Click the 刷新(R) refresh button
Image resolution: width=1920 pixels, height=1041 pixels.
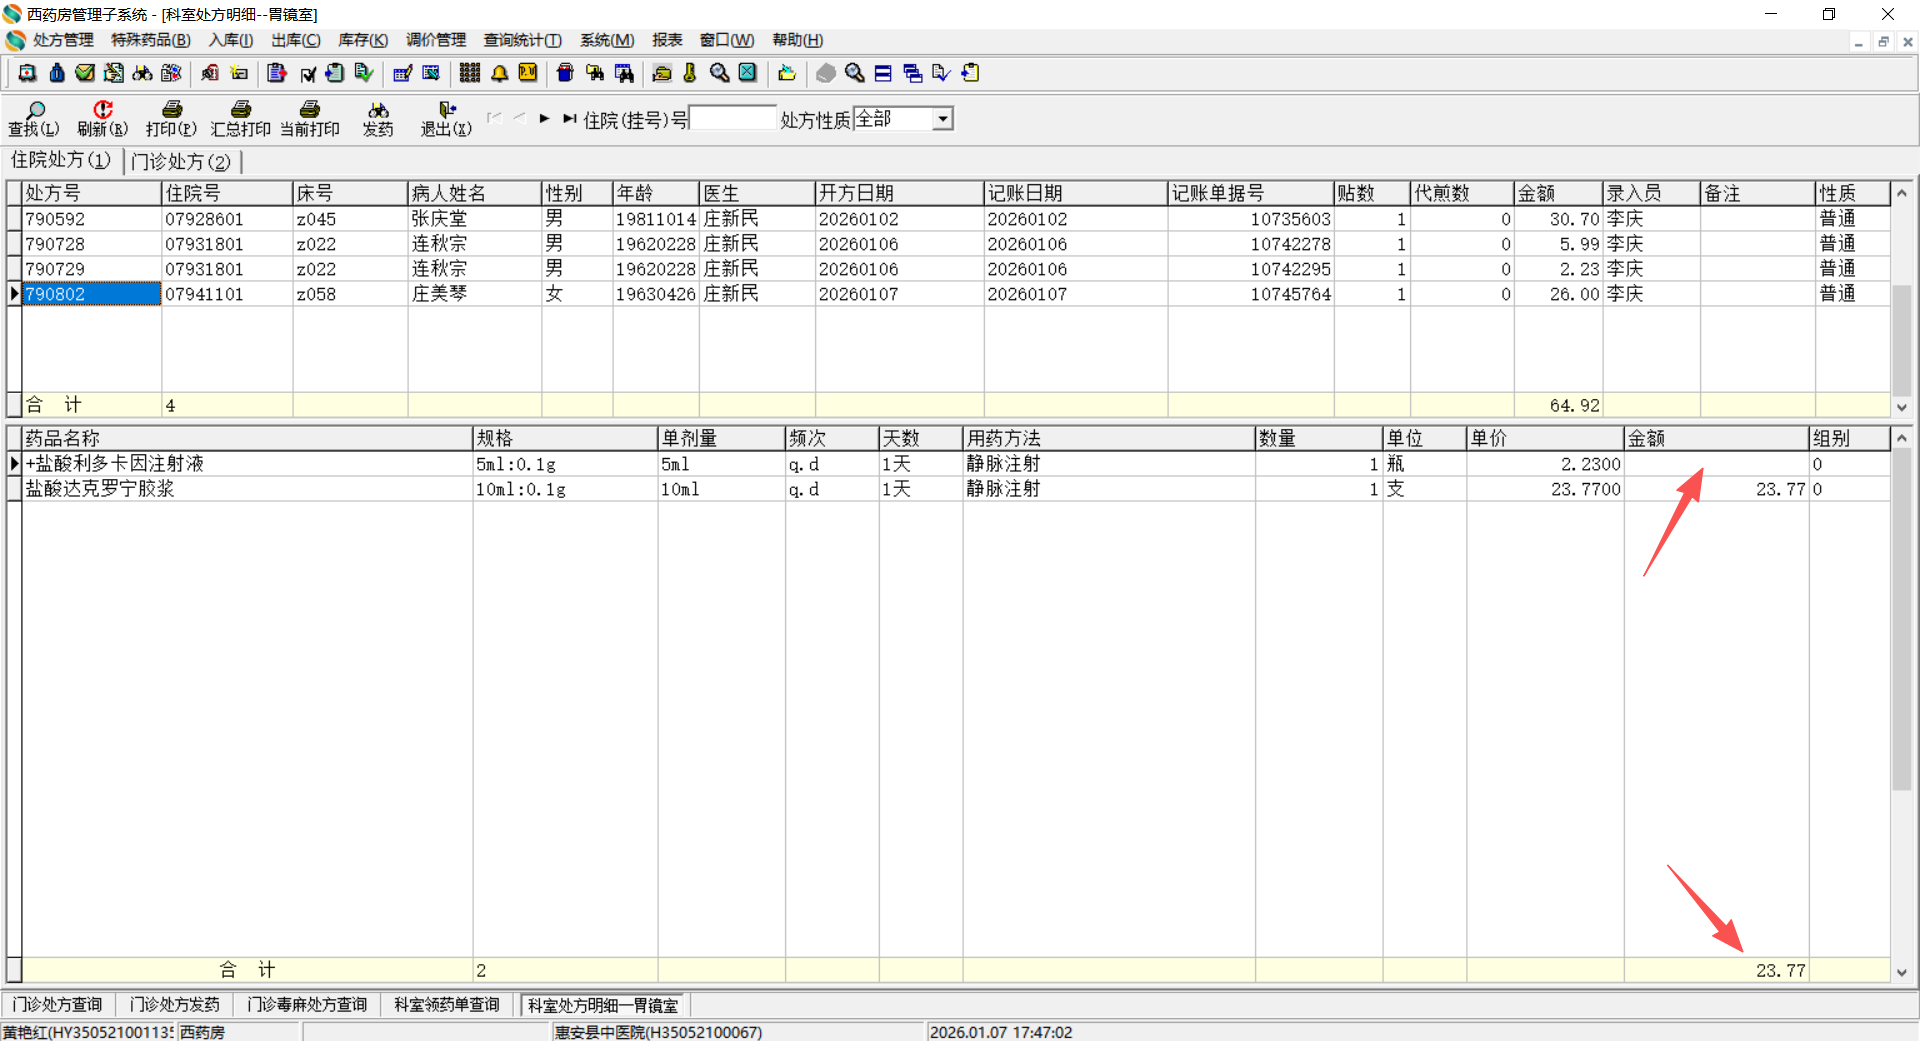(103, 118)
